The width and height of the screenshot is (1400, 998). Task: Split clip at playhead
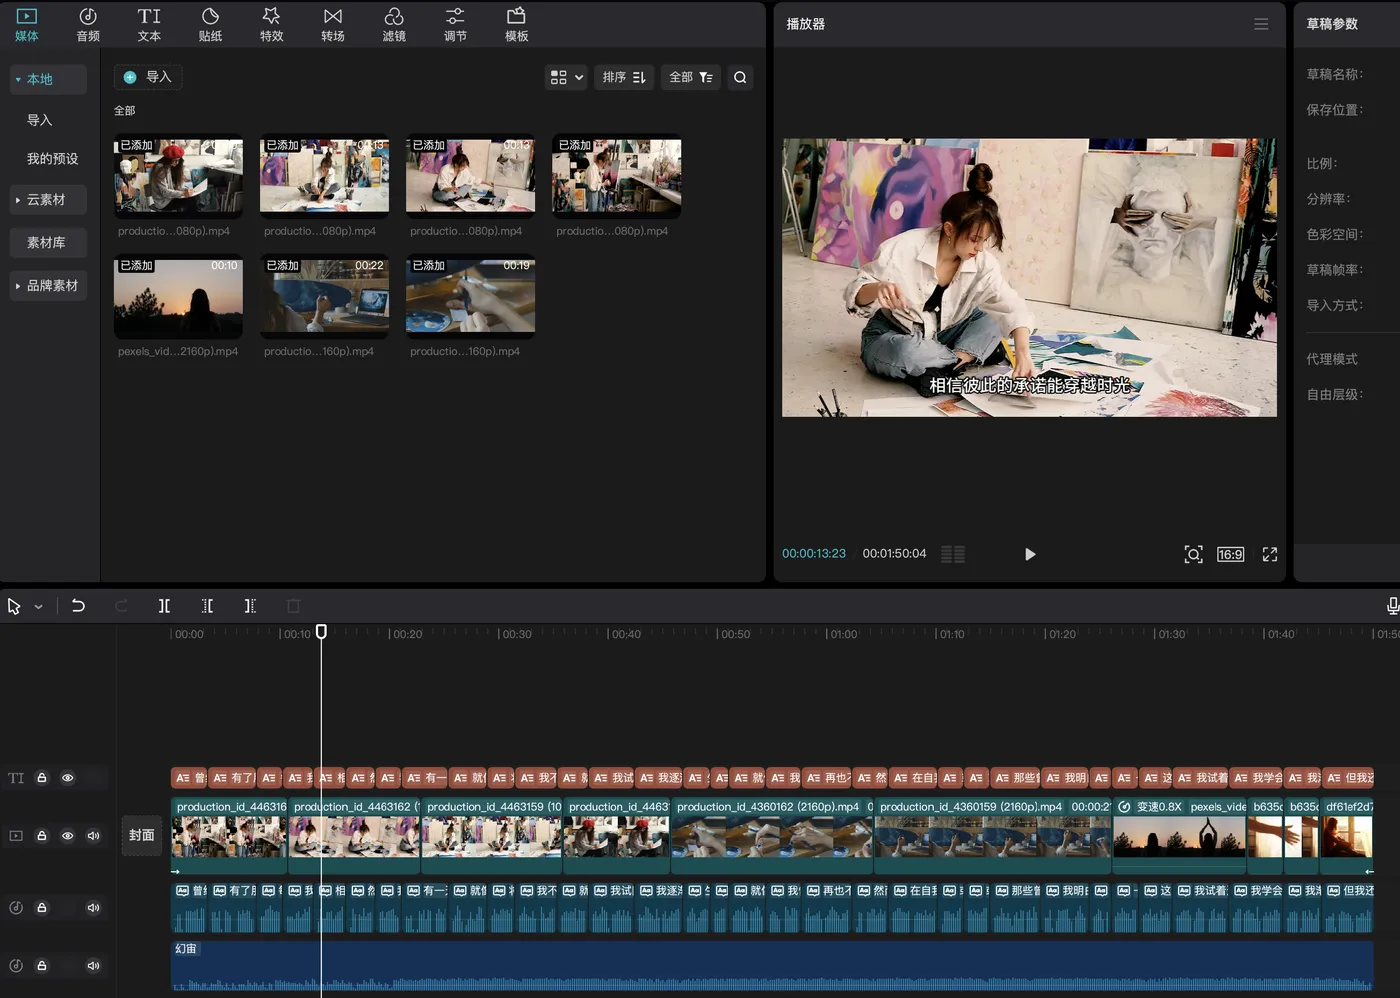164,606
